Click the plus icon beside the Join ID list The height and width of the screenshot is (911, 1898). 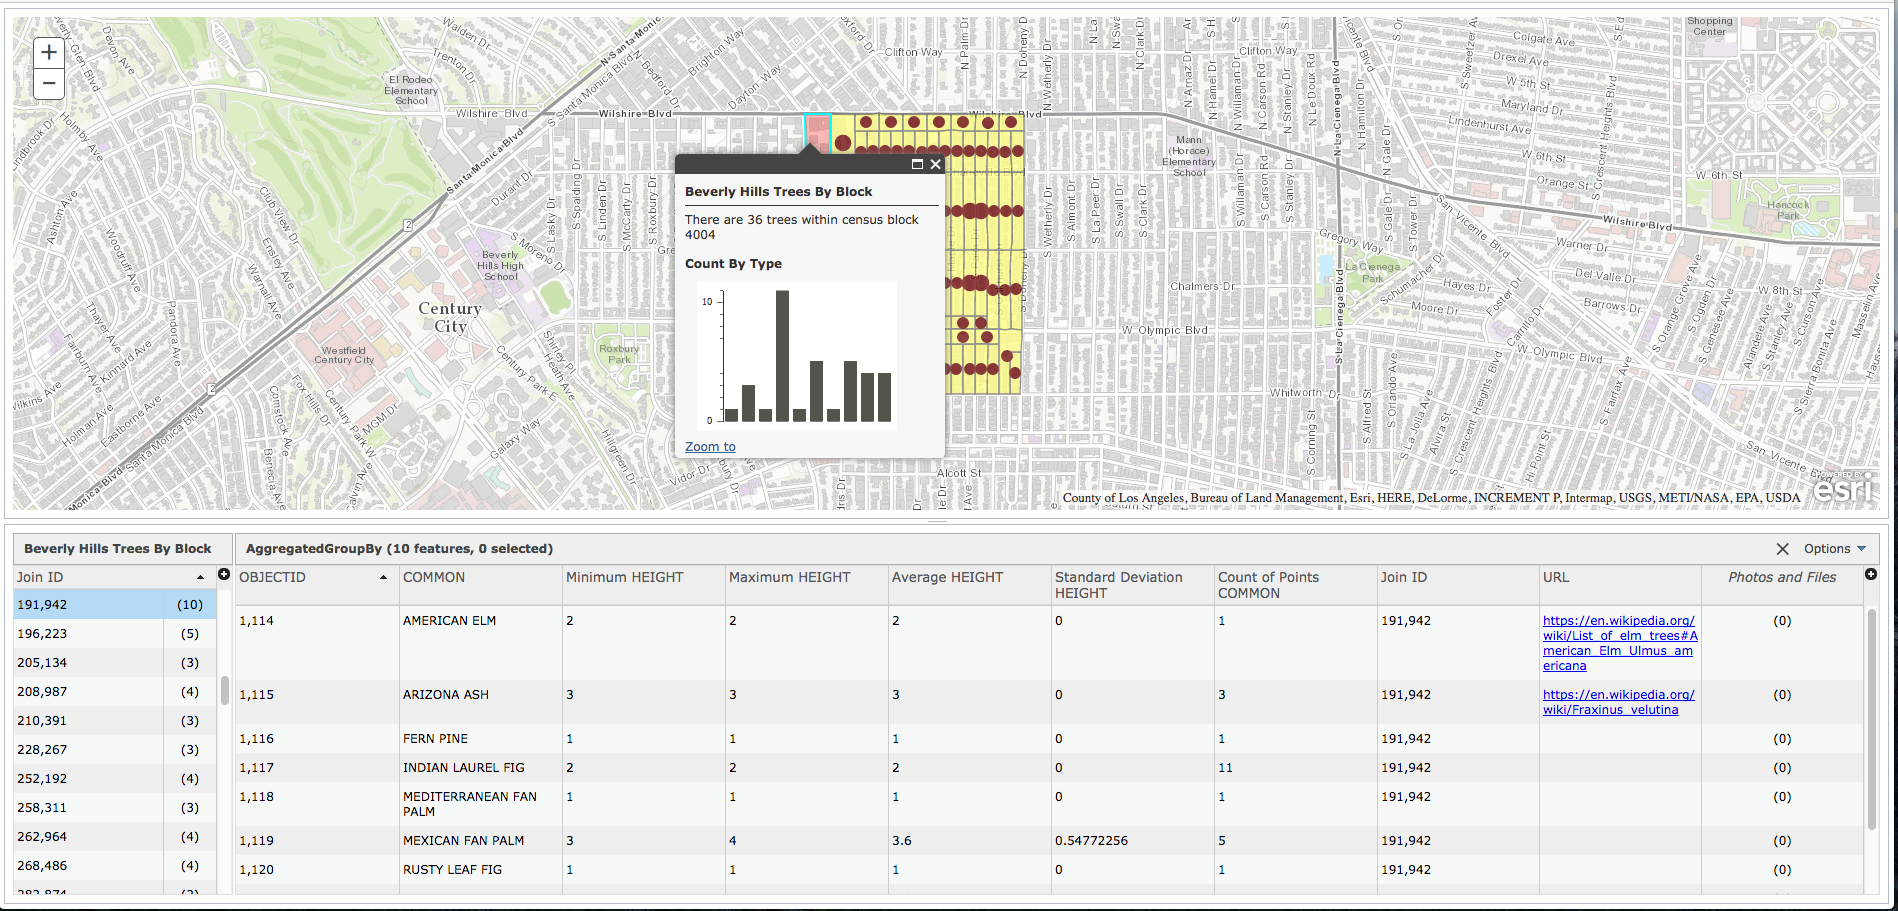224,574
